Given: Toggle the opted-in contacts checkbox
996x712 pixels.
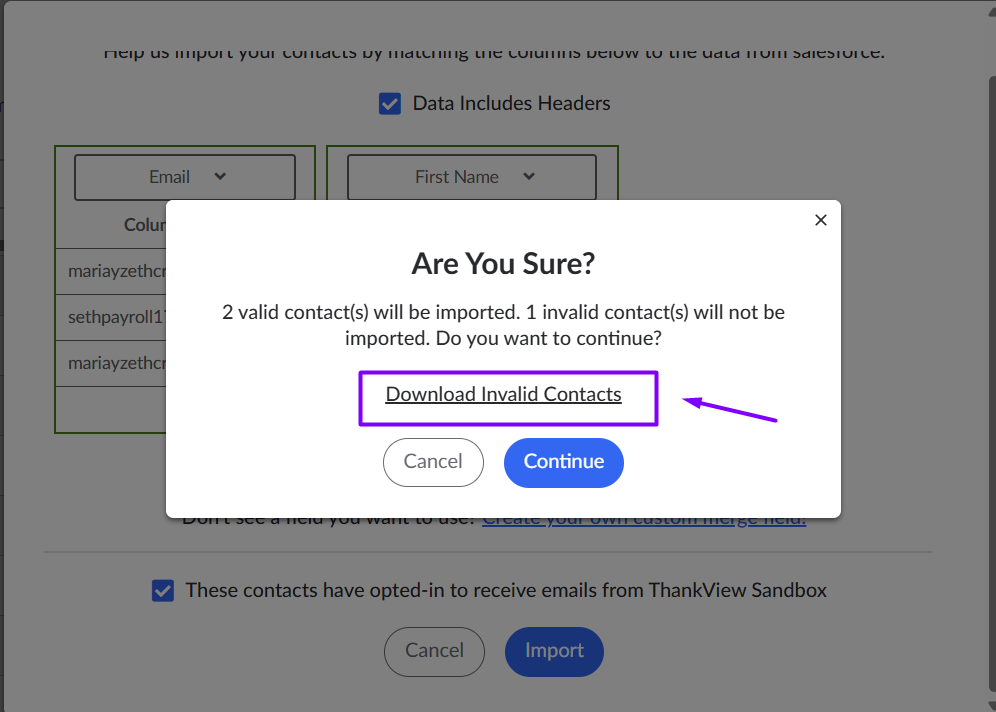Looking at the screenshot, I should tap(162, 591).
